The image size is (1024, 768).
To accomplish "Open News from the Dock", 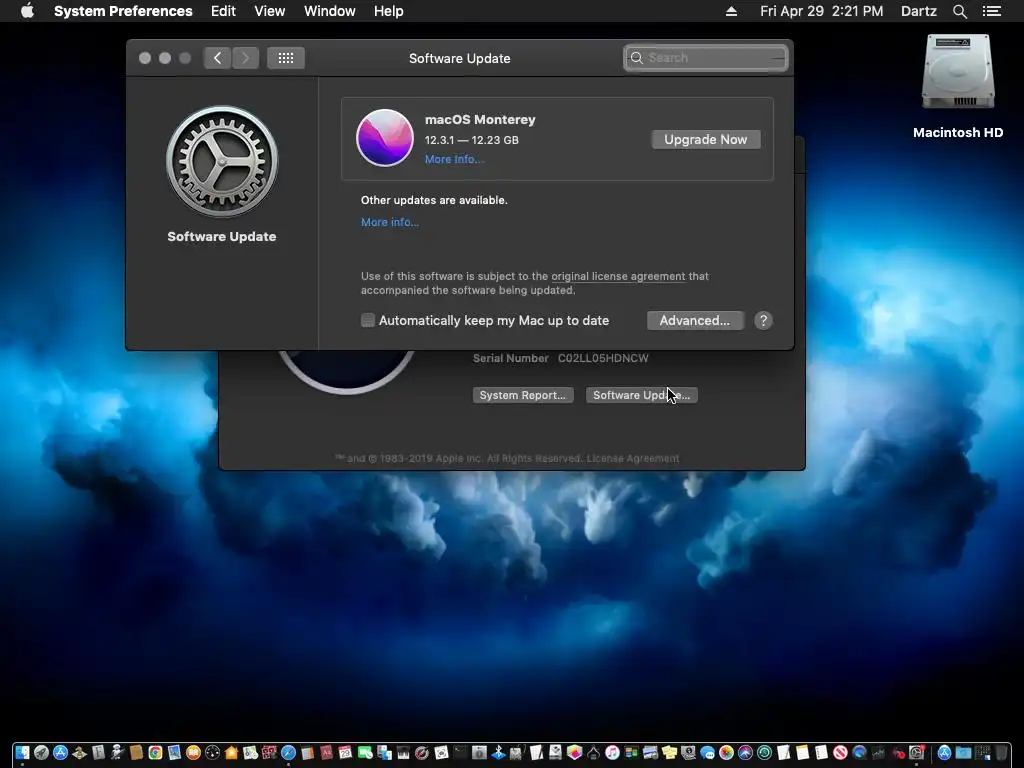I will (840, 752).
